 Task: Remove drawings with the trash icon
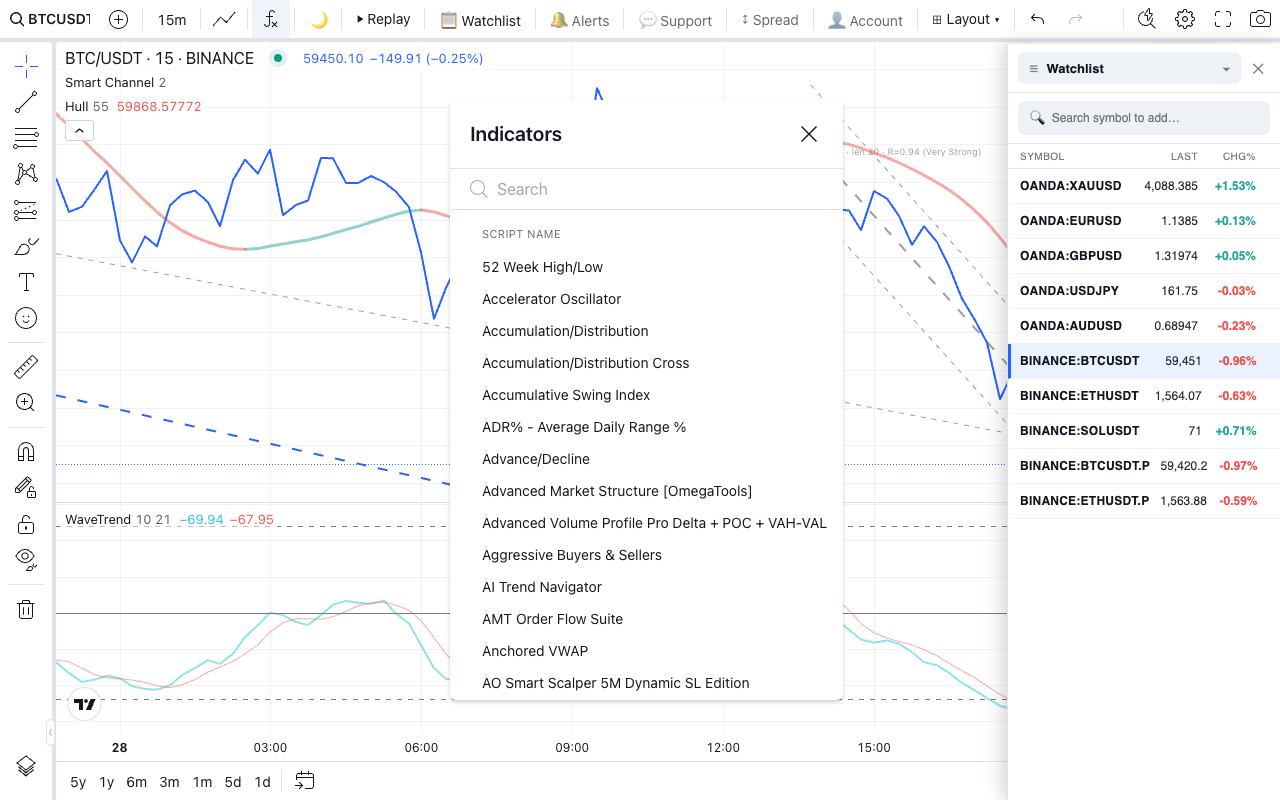point(26,609)
